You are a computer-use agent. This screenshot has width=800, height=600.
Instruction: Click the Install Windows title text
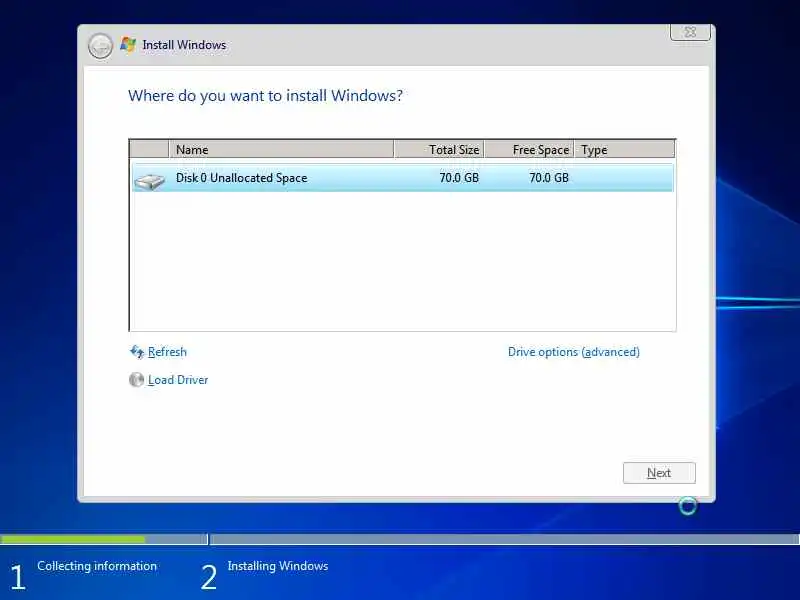pyautogui.click(x=184, y=45)
